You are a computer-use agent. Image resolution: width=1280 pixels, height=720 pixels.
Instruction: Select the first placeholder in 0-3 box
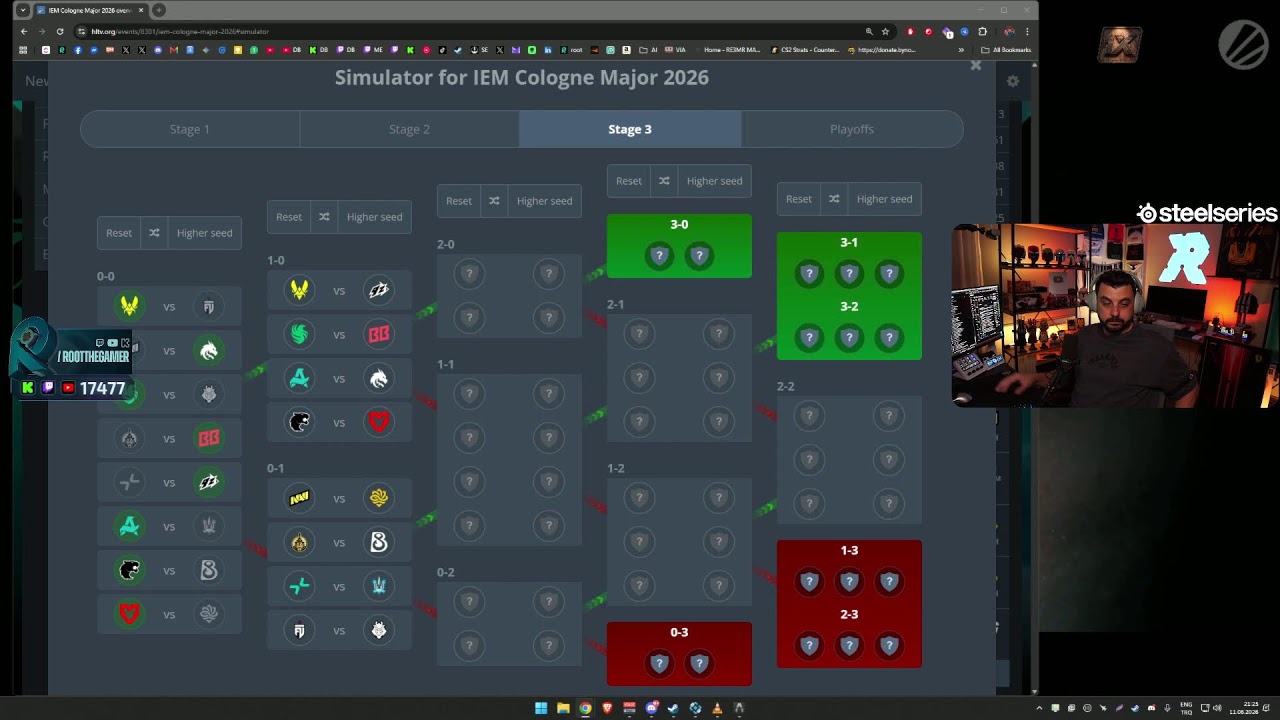tap(659, 663)
